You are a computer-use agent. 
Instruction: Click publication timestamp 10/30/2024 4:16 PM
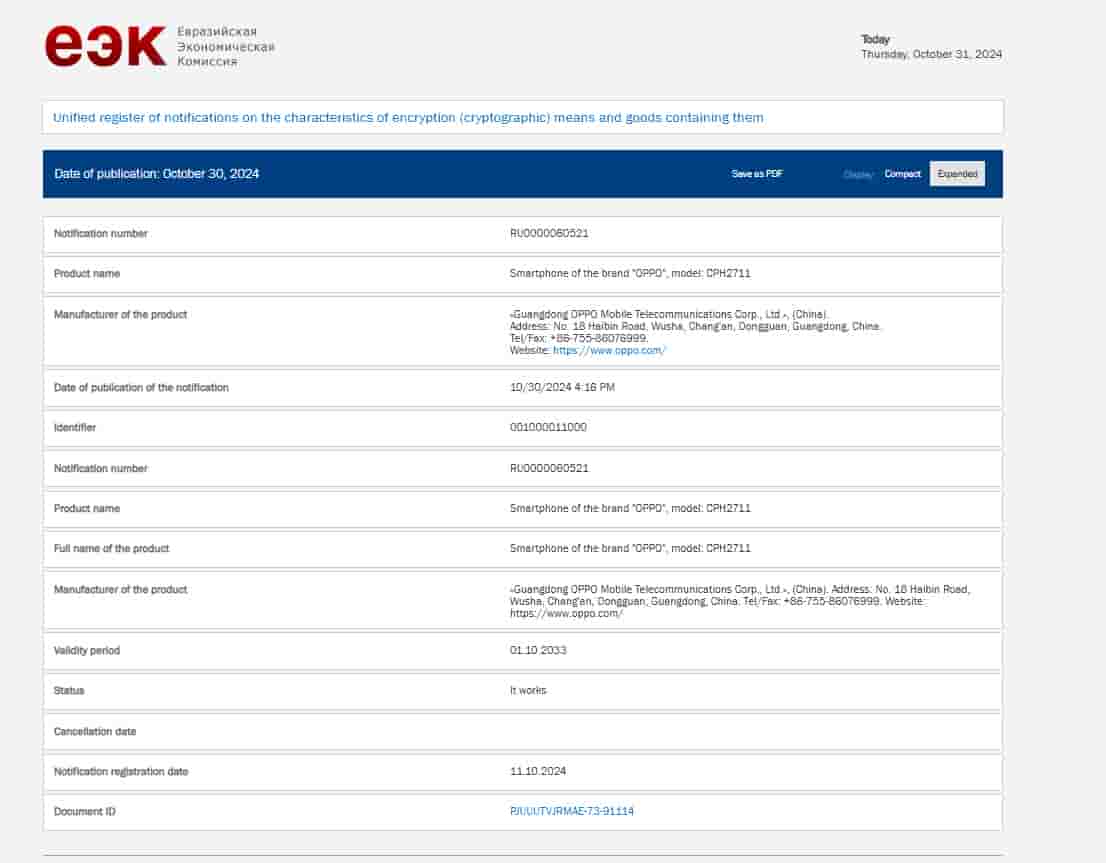click(562, 387)
